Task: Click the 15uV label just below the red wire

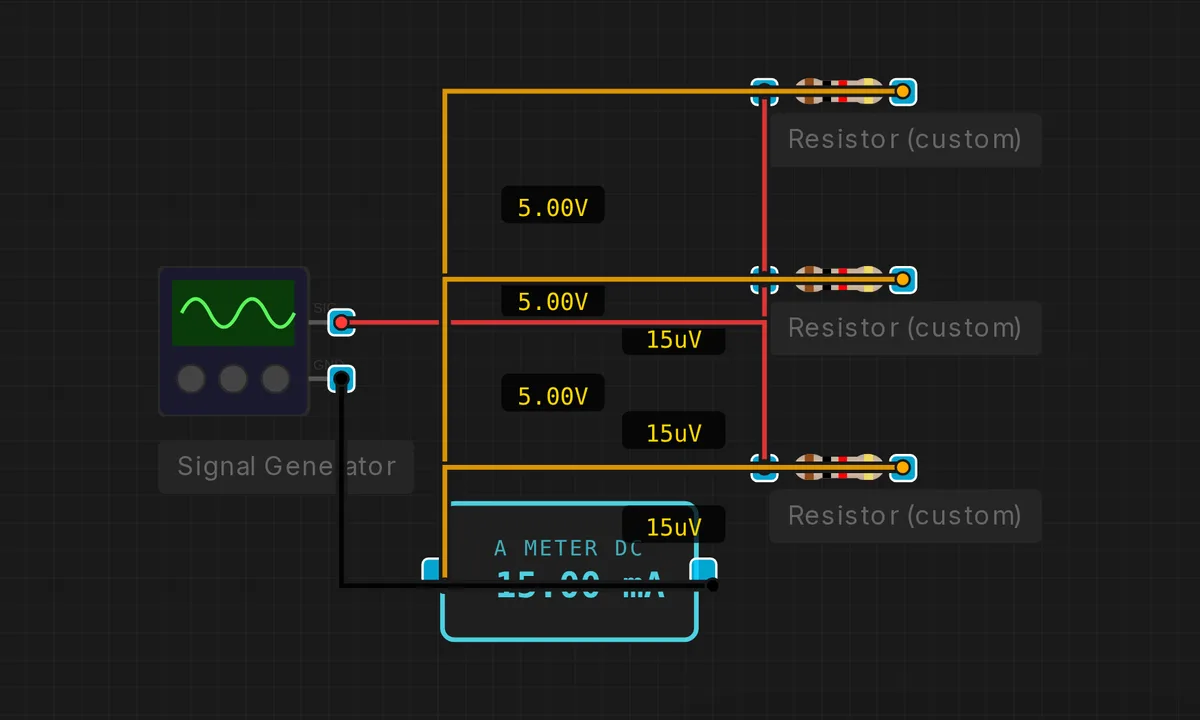Action: (x=674, y=340)
